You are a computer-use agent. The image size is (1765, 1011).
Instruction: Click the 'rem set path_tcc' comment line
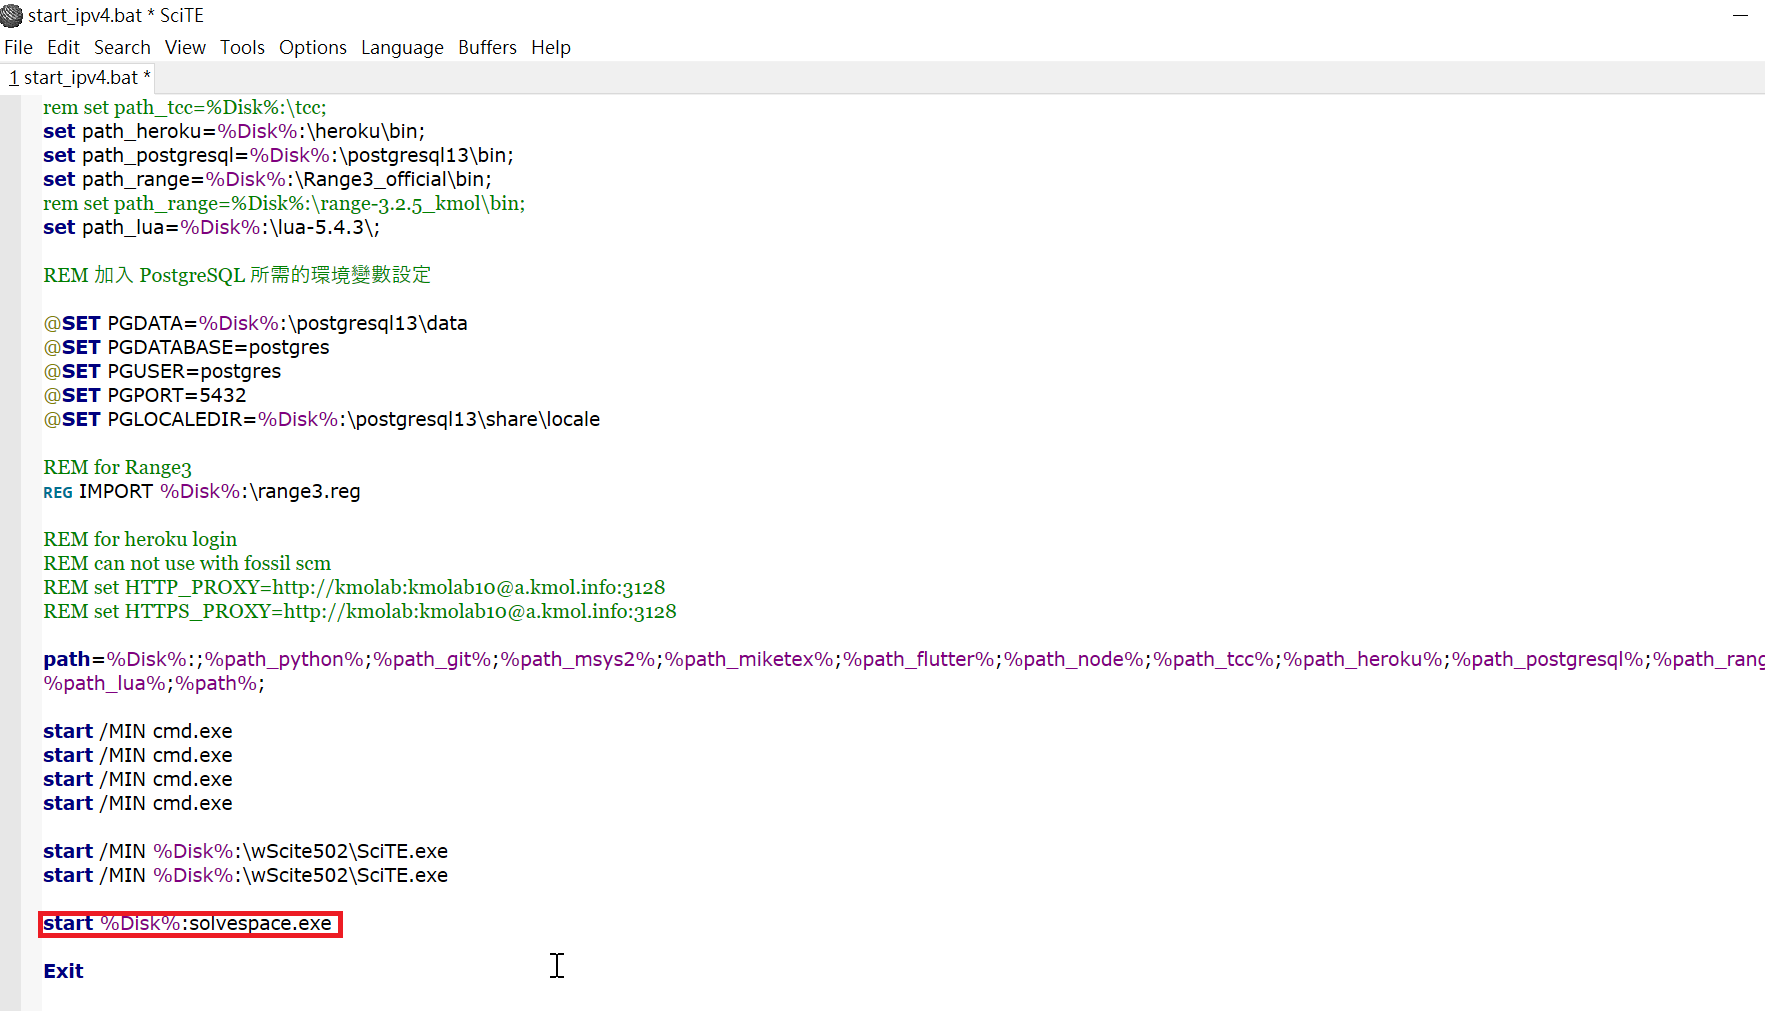coord(185,107)
